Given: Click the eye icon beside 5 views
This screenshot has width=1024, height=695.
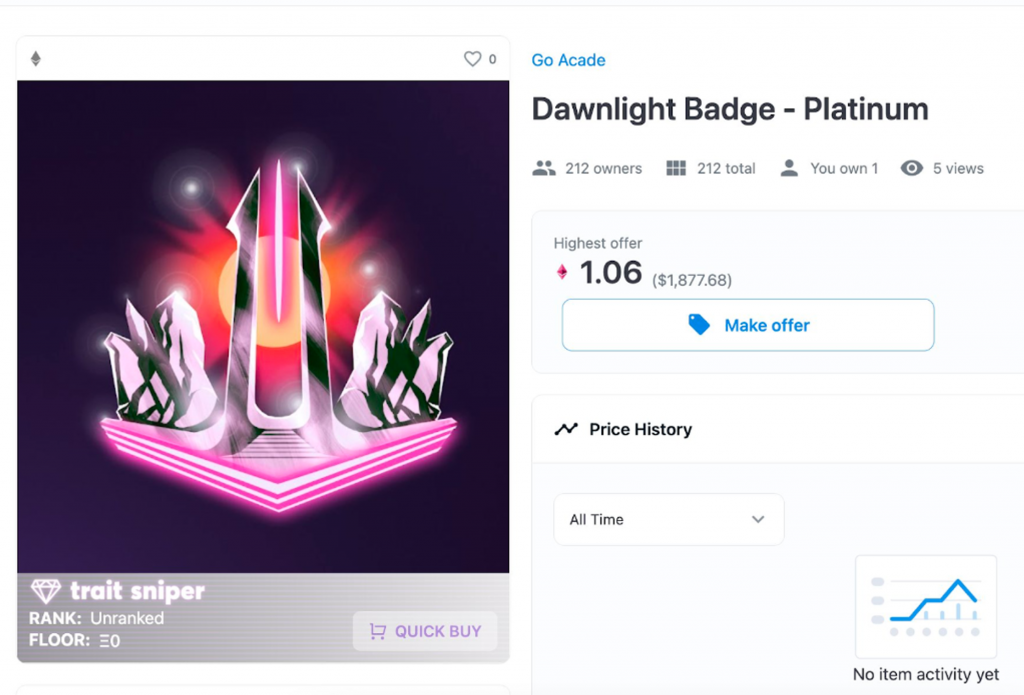Looking at the screenshot, I should [x=911, y=168].
